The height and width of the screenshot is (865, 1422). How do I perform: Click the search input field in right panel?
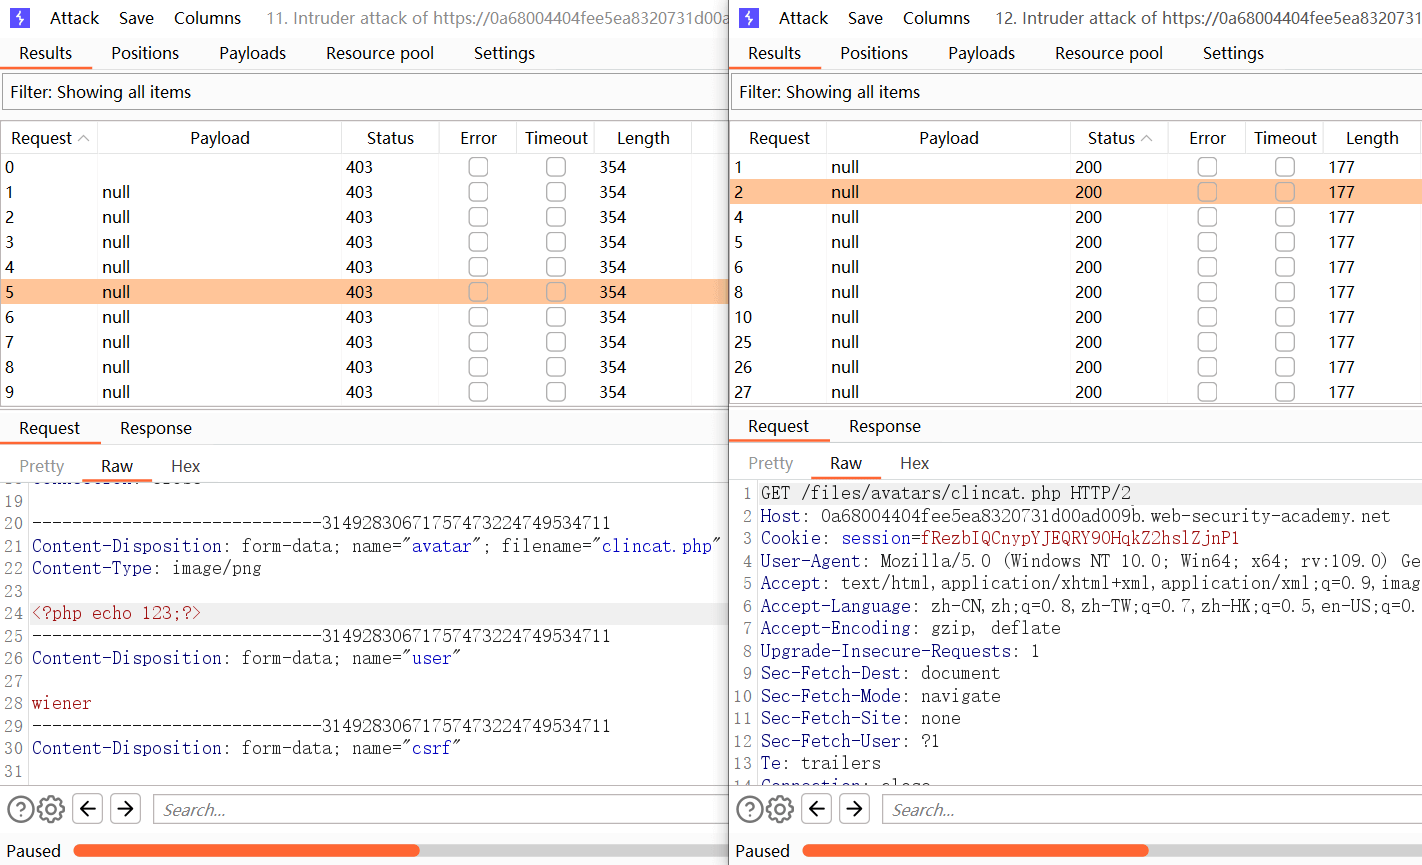(x=1150, y=809)
